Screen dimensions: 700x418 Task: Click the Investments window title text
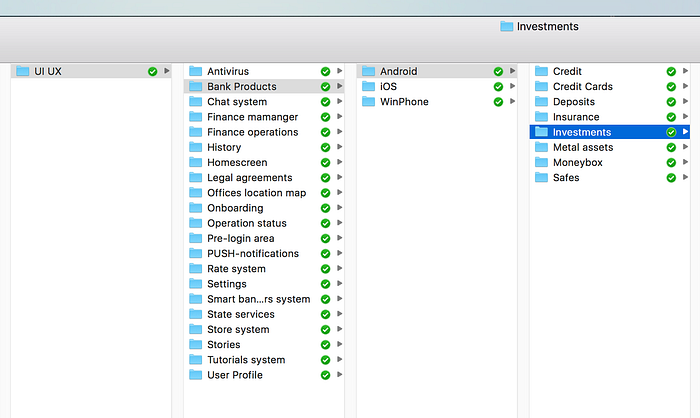548,27
